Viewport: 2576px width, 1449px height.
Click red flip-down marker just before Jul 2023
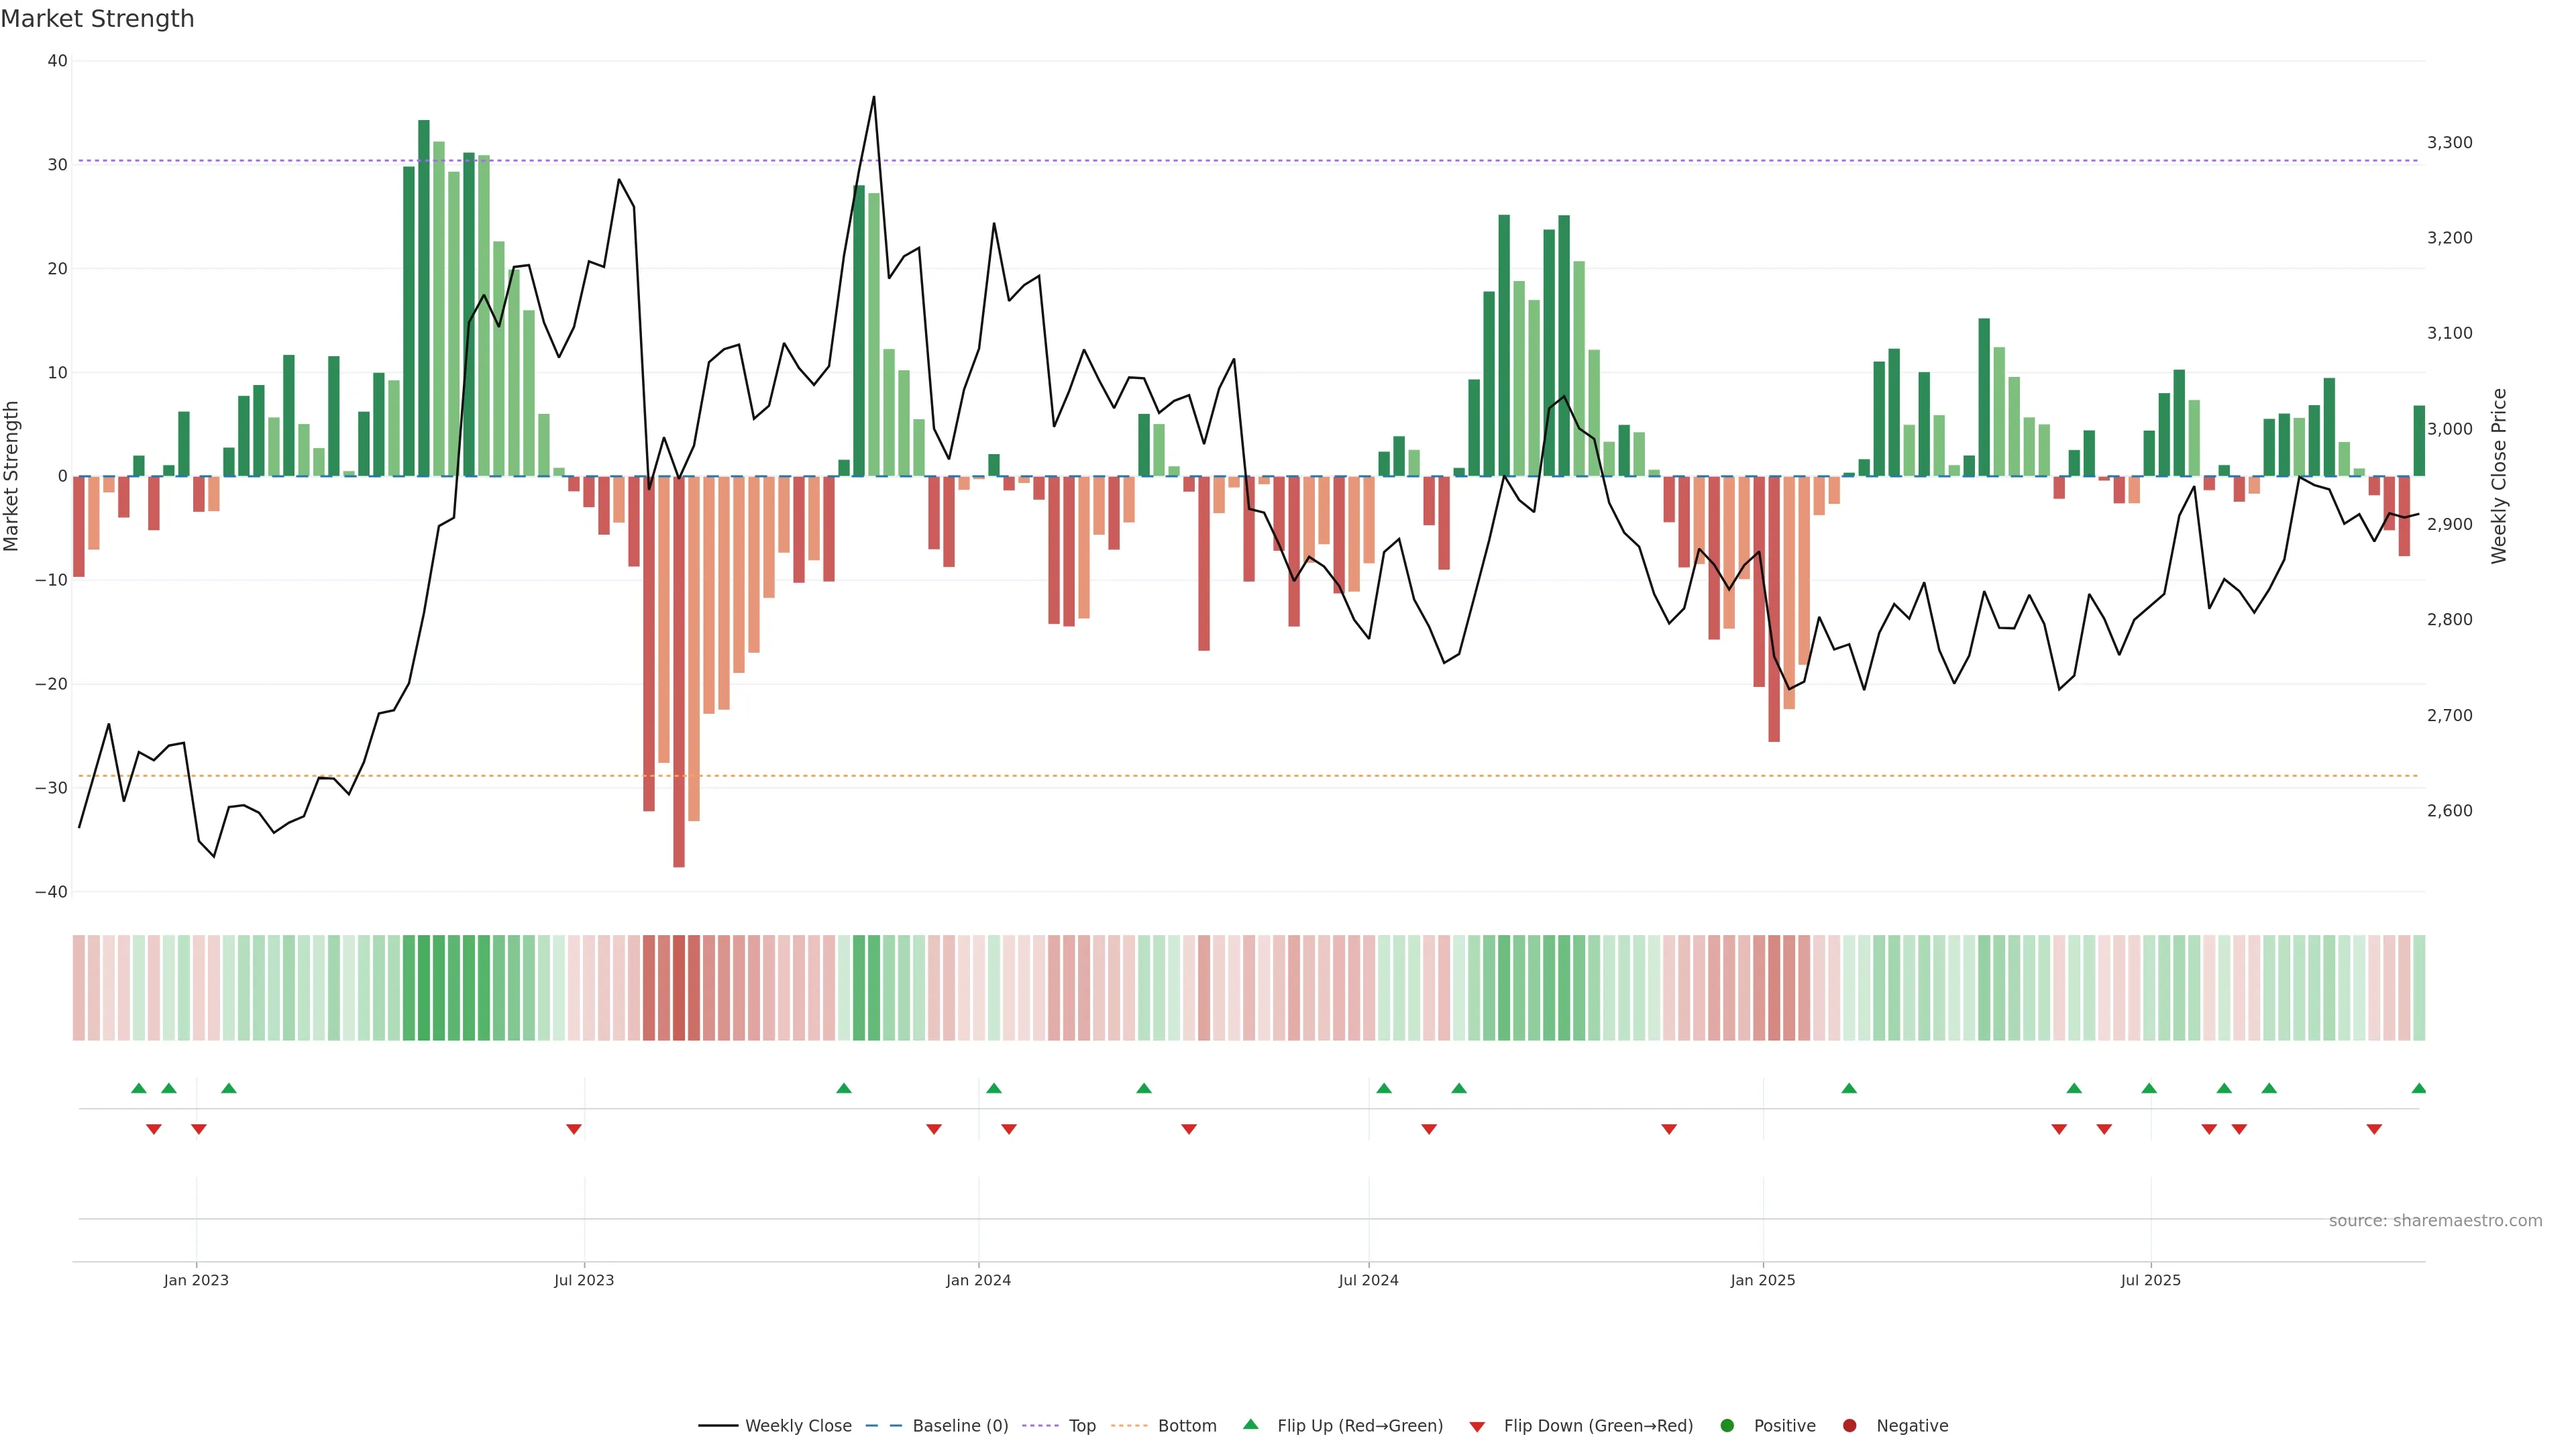coord(574,1129)
